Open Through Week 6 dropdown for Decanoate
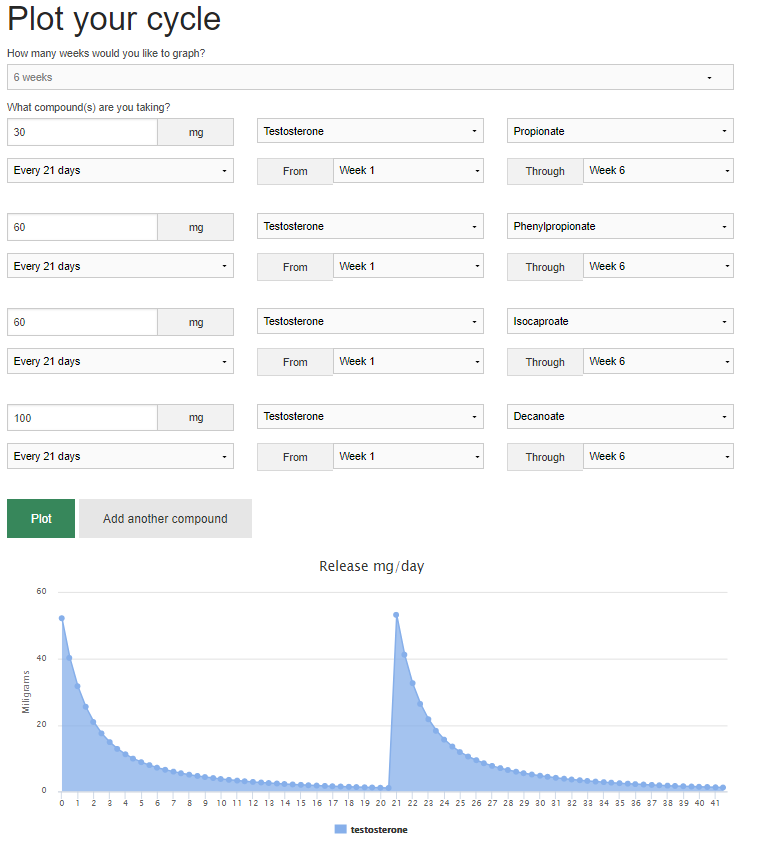The height and width of the screenshot is (842, 759). [658, 456]
